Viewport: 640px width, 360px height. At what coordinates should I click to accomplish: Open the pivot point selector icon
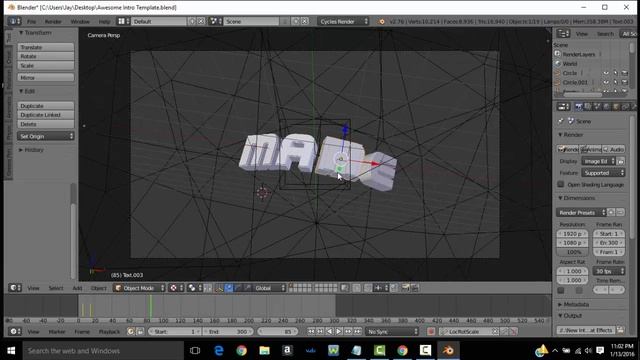pyautogui.click(x=194, y=288)
